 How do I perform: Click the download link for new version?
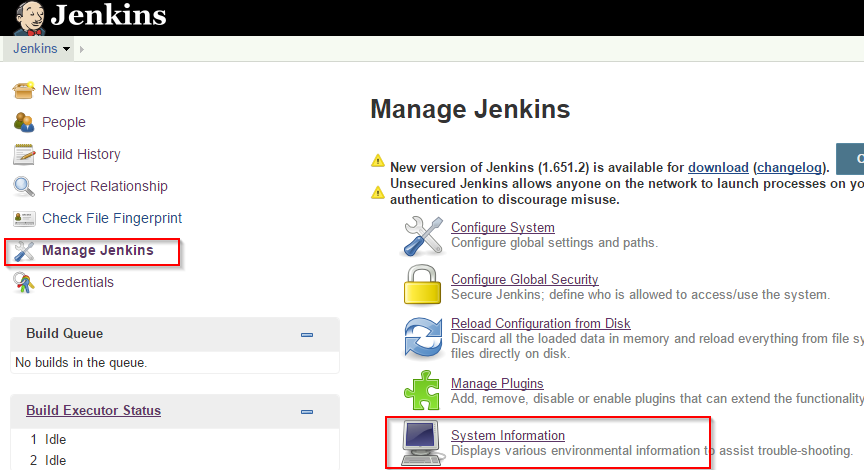718,168
